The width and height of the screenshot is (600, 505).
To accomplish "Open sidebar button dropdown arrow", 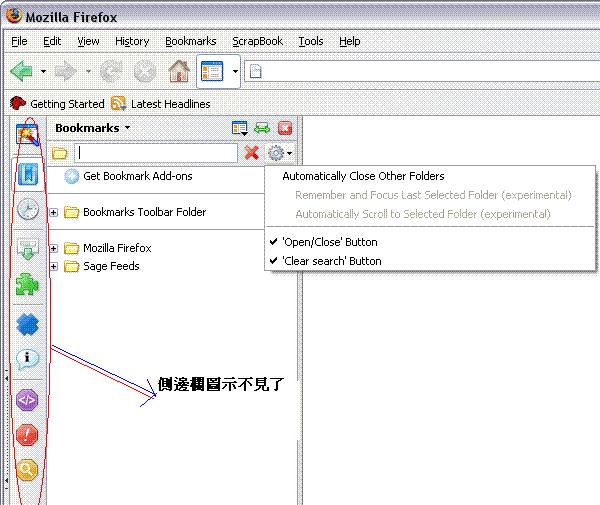I will (x=235, y=72).
